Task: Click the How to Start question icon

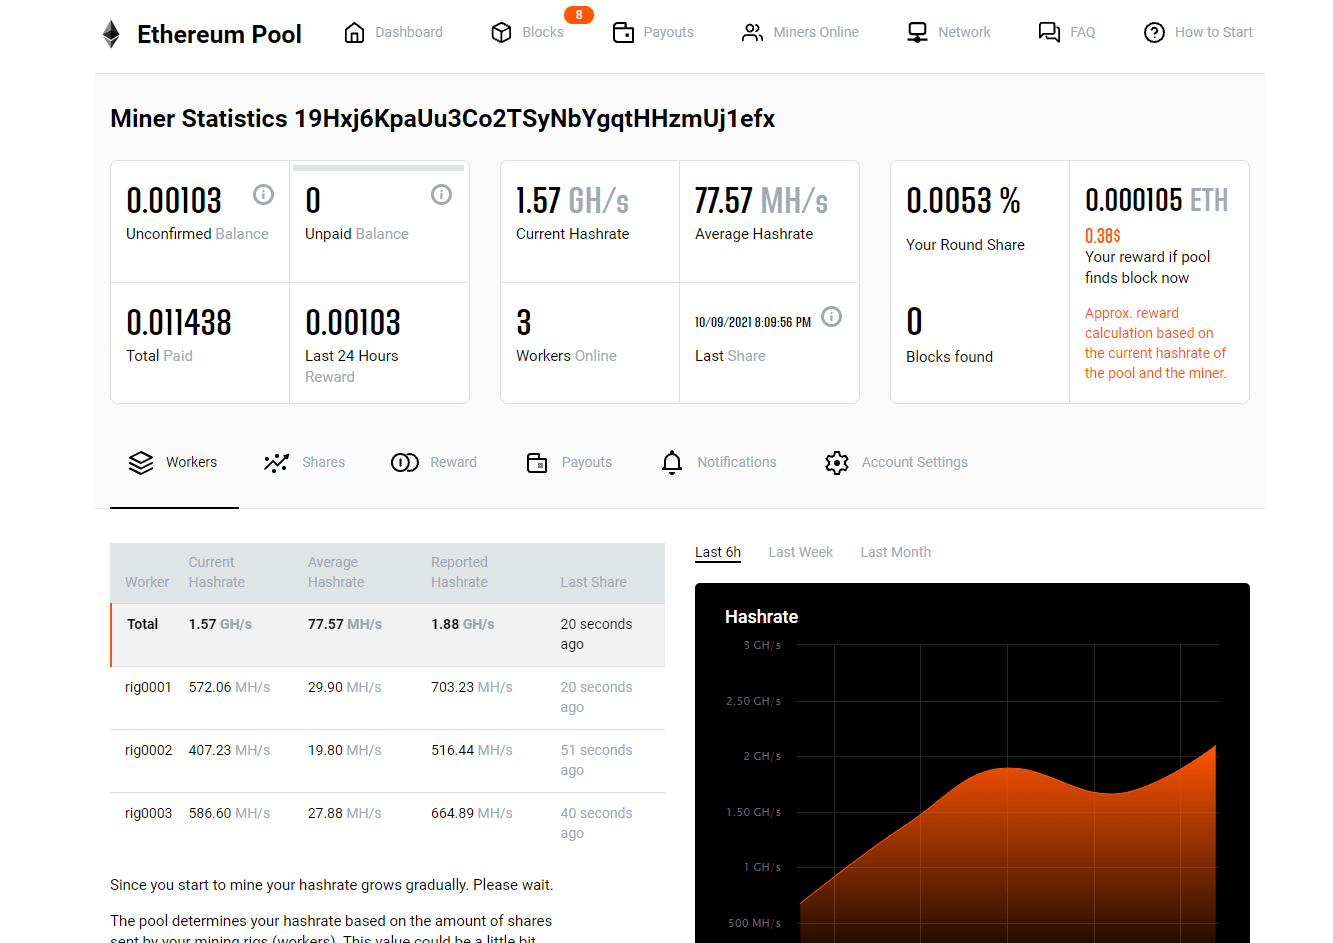Action: click(x=1154, y=33)
